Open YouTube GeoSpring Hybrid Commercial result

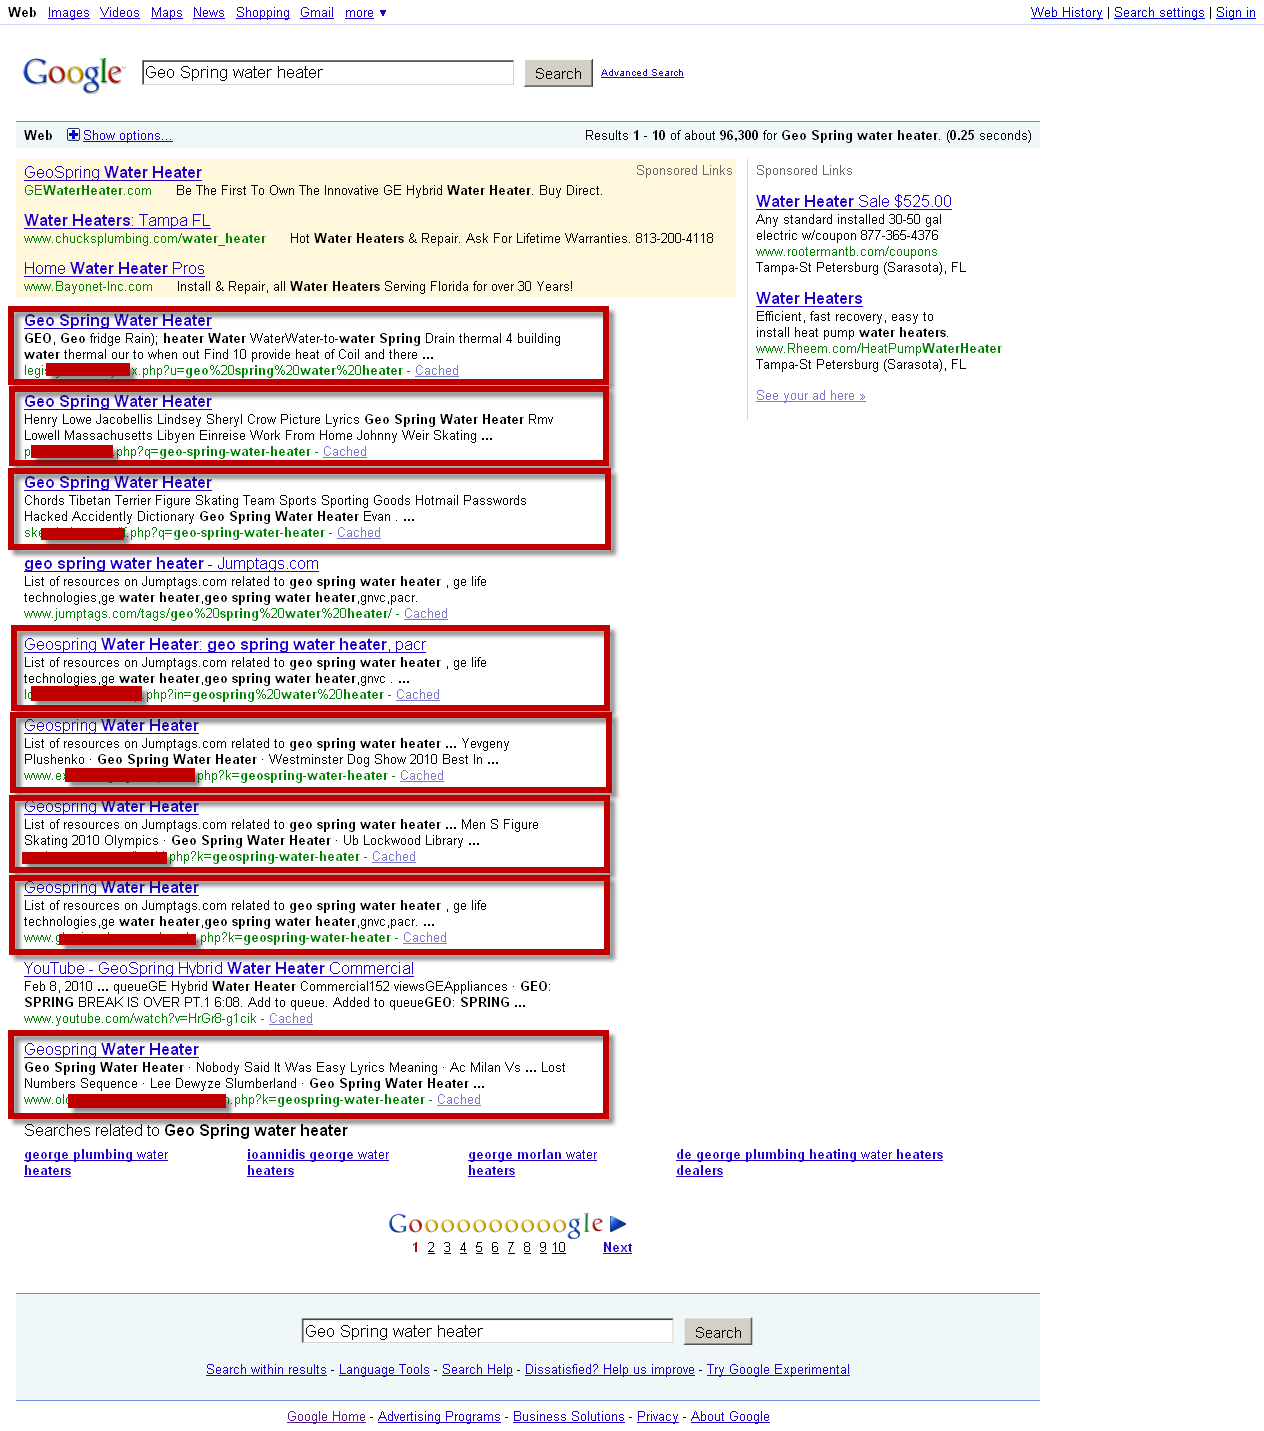tap(219, 969)
